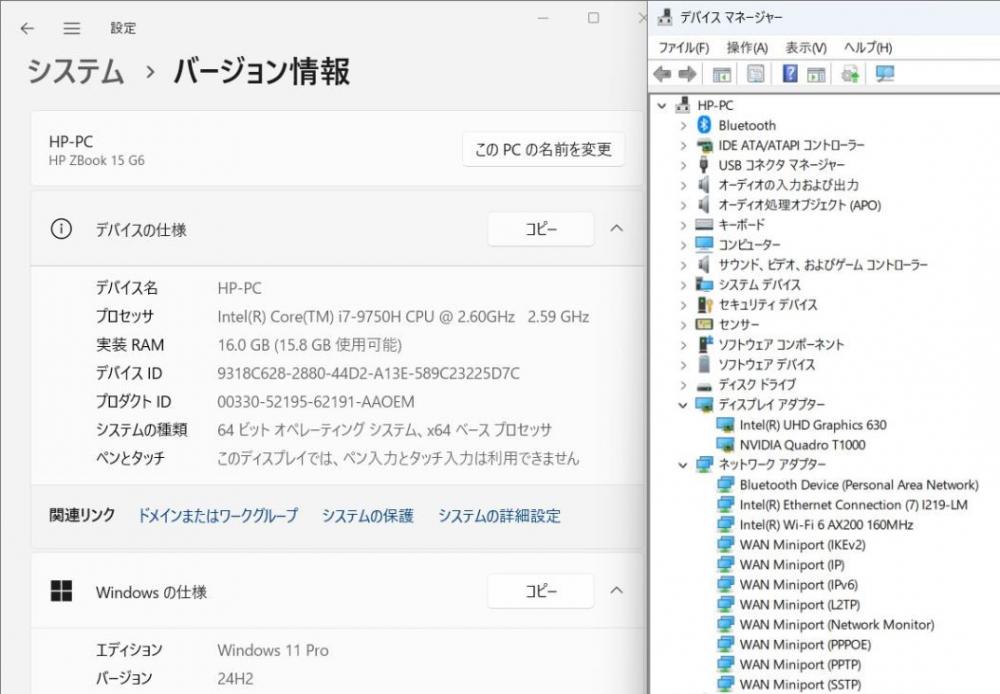Click the scan for hardware changes monitor icon

click(885, 74)
